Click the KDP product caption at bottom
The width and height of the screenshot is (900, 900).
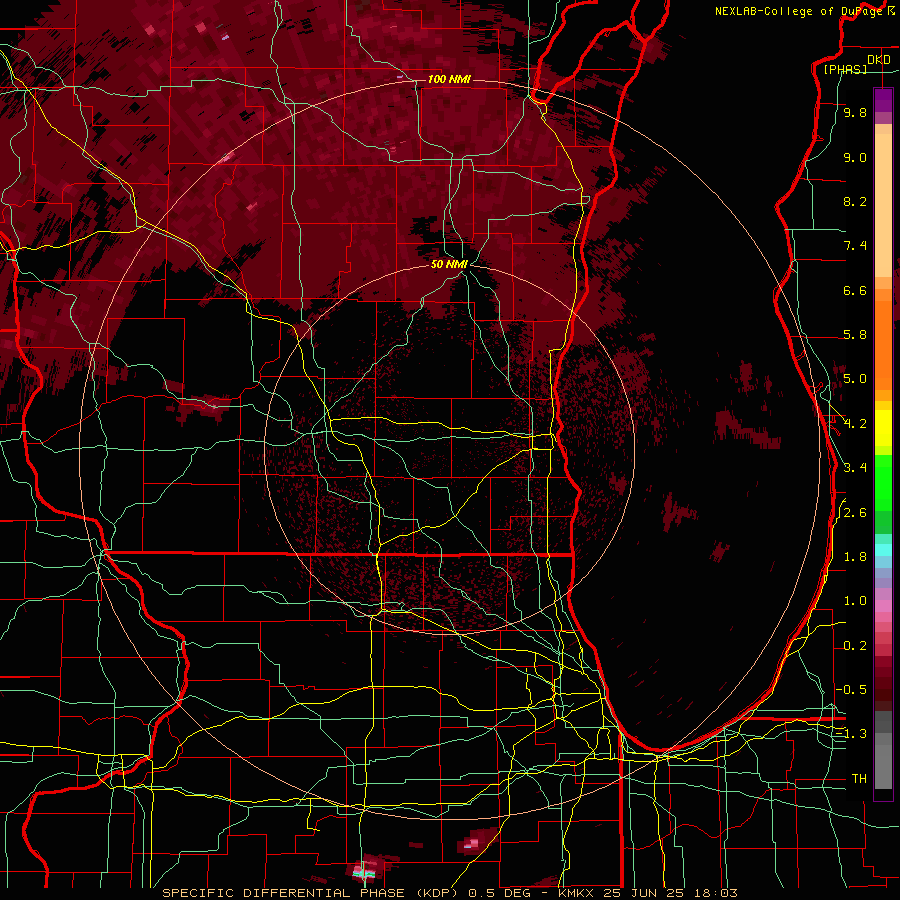click(449, 893)
